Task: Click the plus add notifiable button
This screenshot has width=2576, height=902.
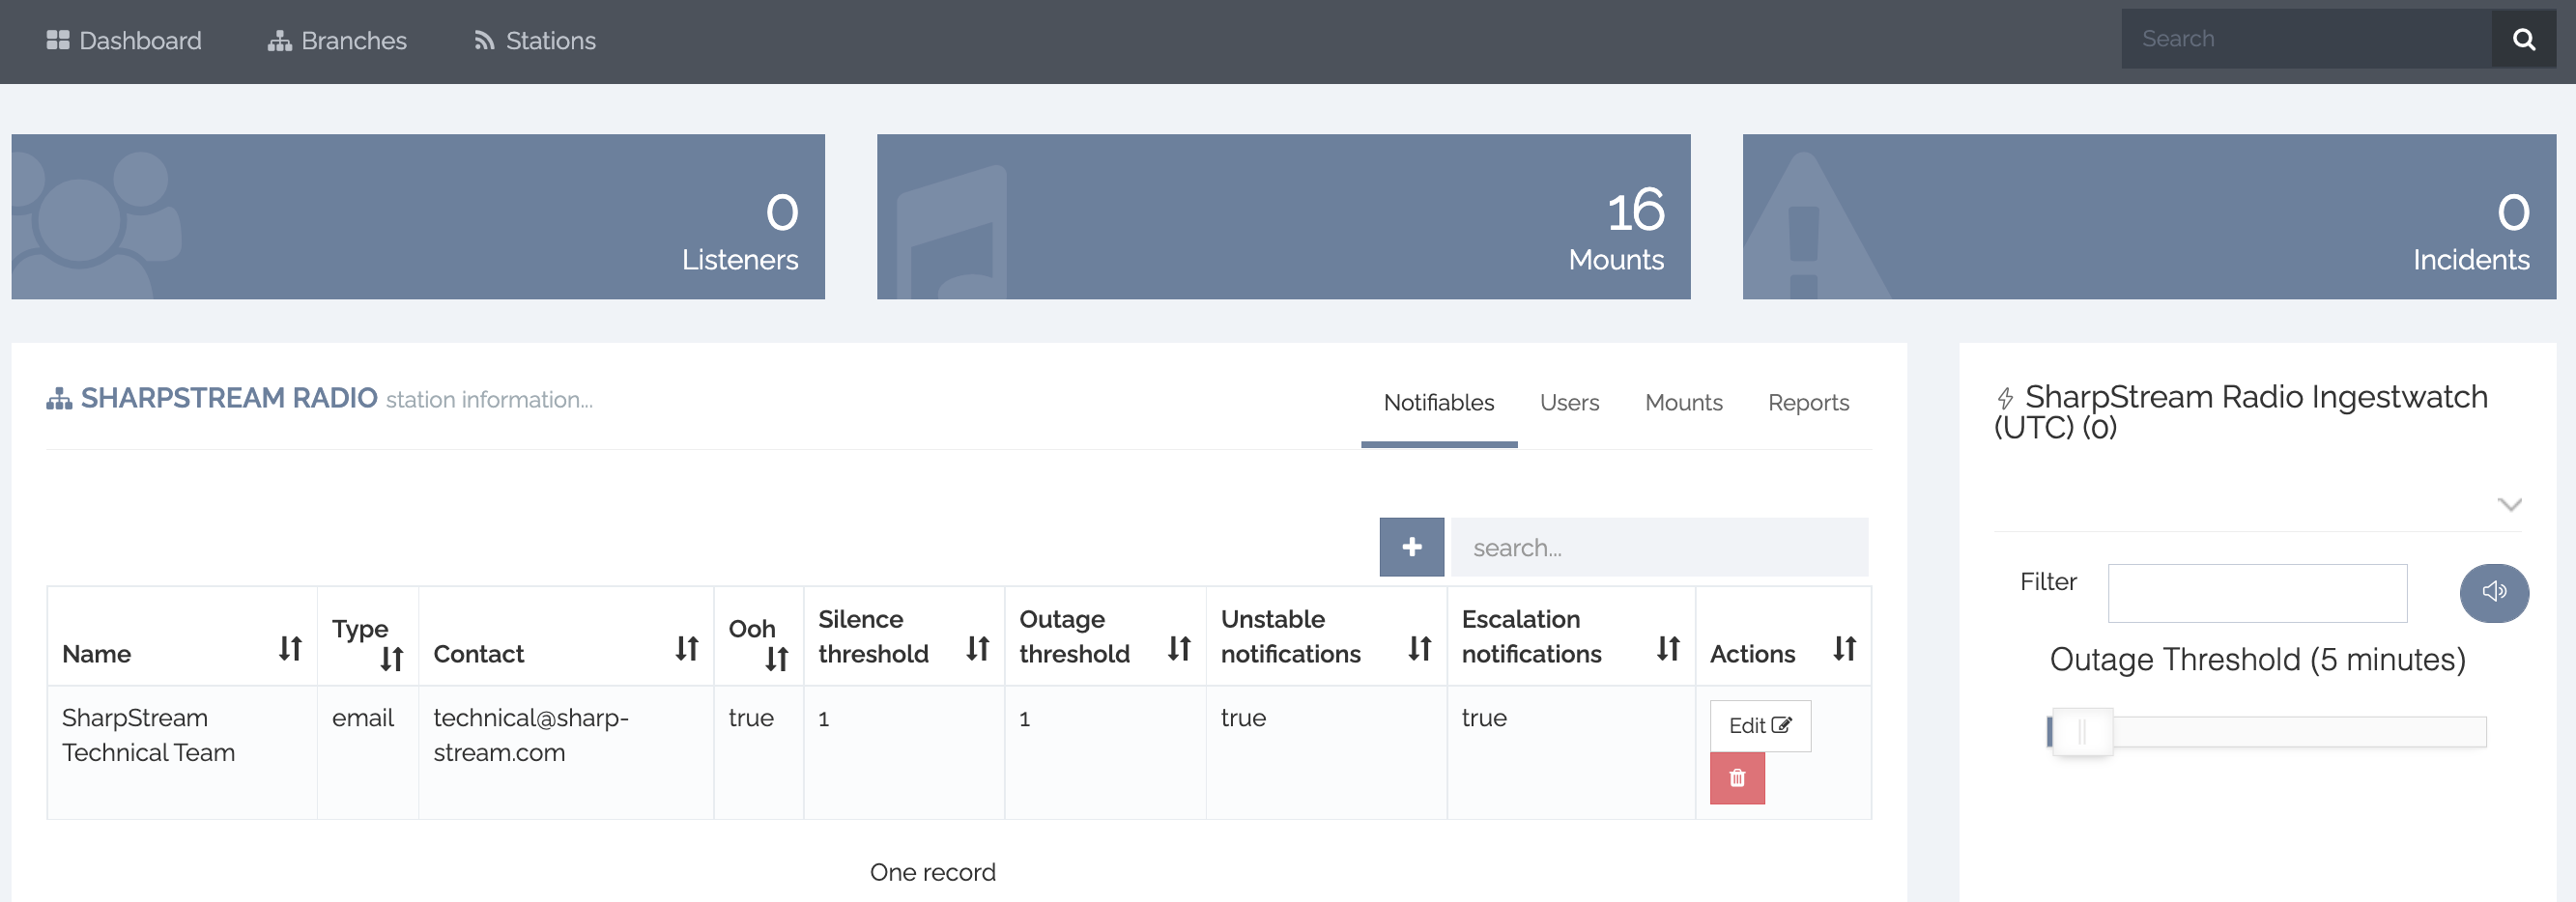Action: pos(1411,547)
